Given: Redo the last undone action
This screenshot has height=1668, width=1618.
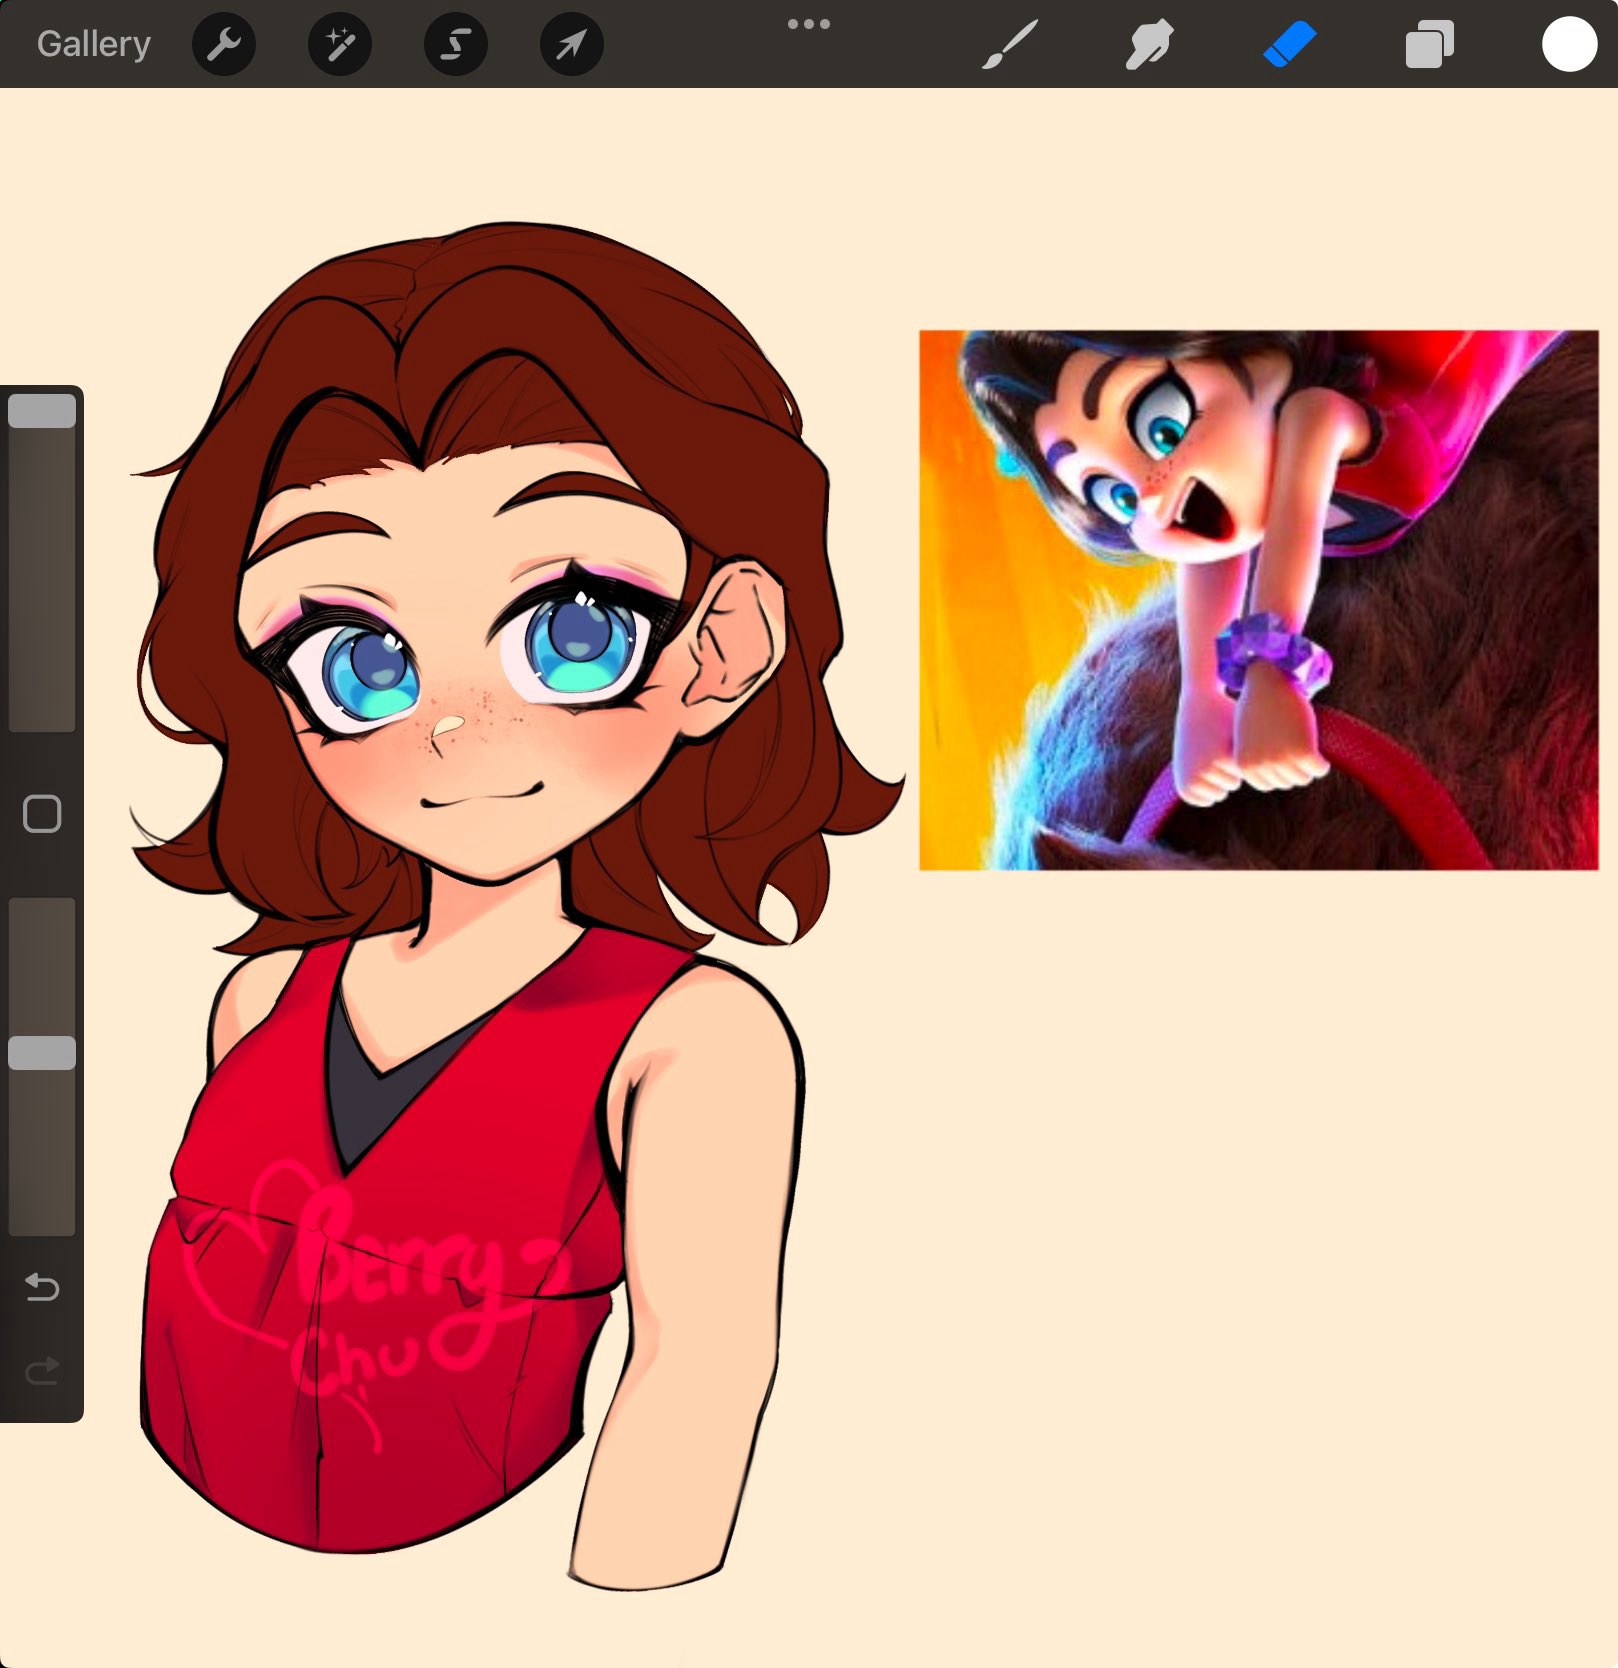Looking at the screenshot, I should 42,1370.
